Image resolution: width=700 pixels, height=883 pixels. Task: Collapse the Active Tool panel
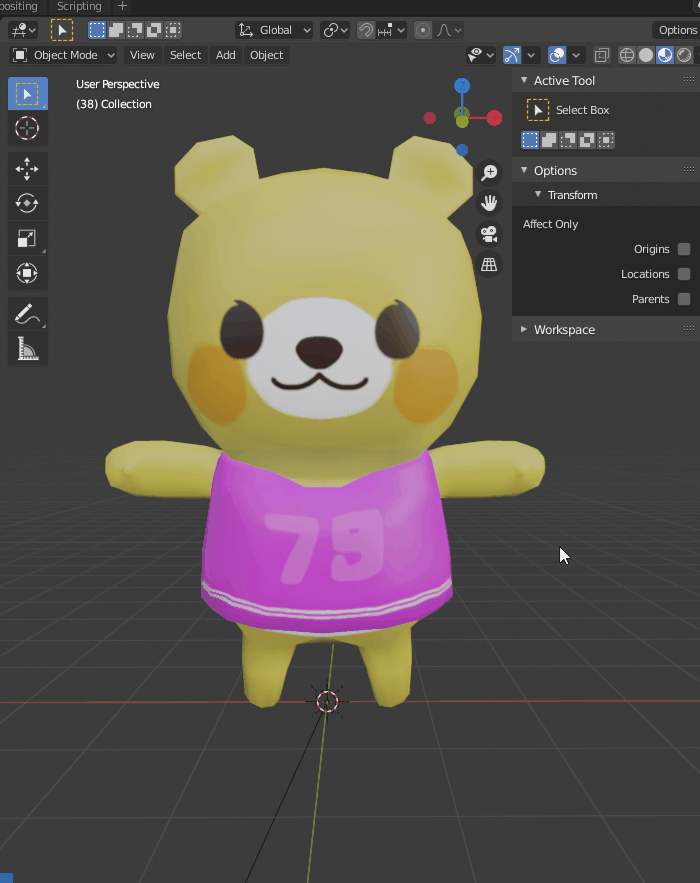[524, 80]
